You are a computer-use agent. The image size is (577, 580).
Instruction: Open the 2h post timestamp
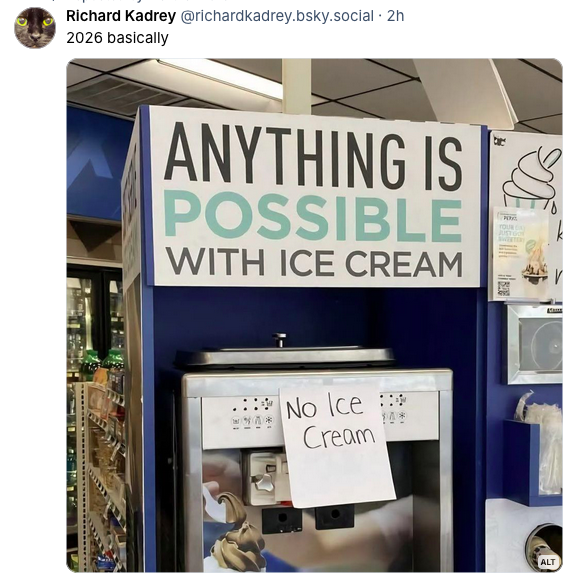pos(395,16)
